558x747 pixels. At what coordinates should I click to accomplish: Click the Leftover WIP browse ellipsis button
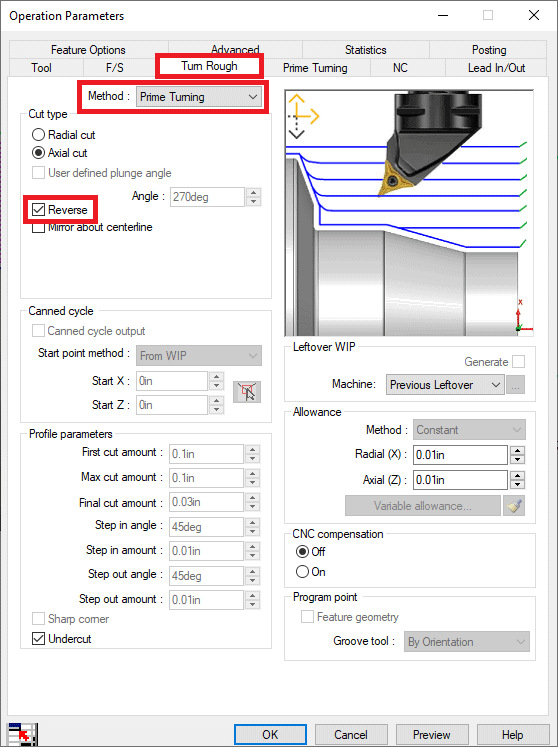click(x=515, y=385)
